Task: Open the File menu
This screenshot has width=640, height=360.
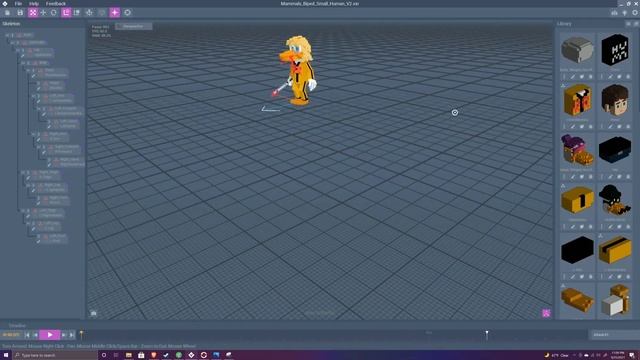Action: (18, 3)
